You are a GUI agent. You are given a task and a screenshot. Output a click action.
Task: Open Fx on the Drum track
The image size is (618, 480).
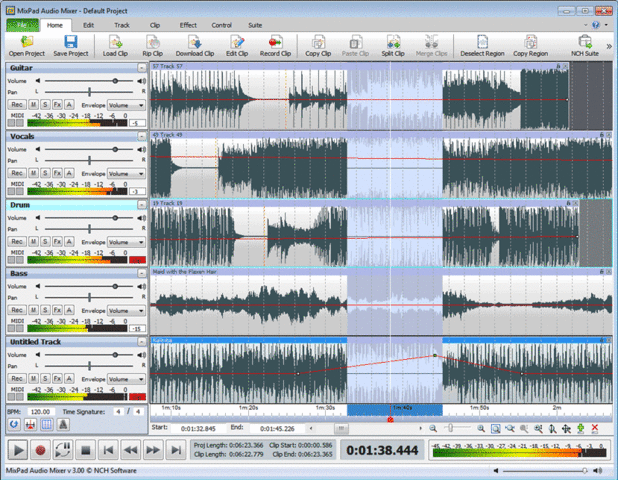(x=57, y=242)
